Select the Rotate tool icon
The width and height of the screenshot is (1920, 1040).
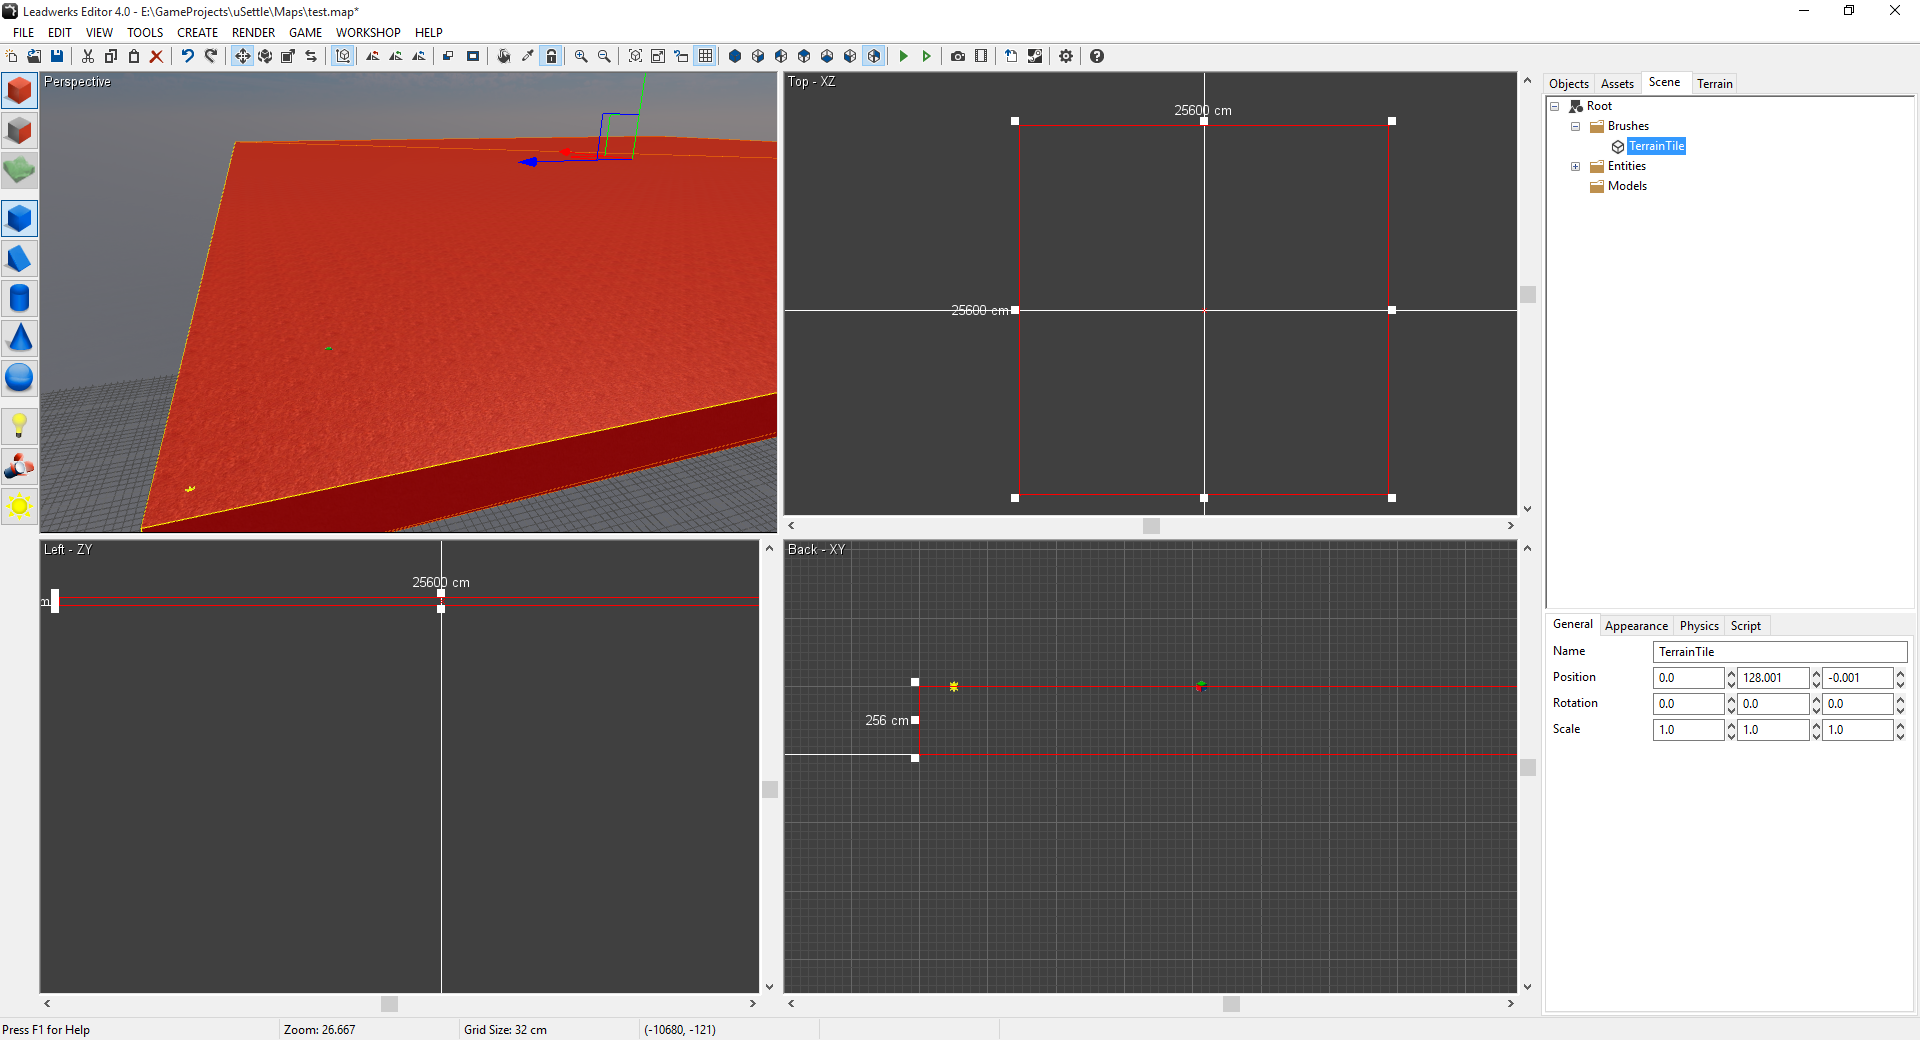(265, 56)
